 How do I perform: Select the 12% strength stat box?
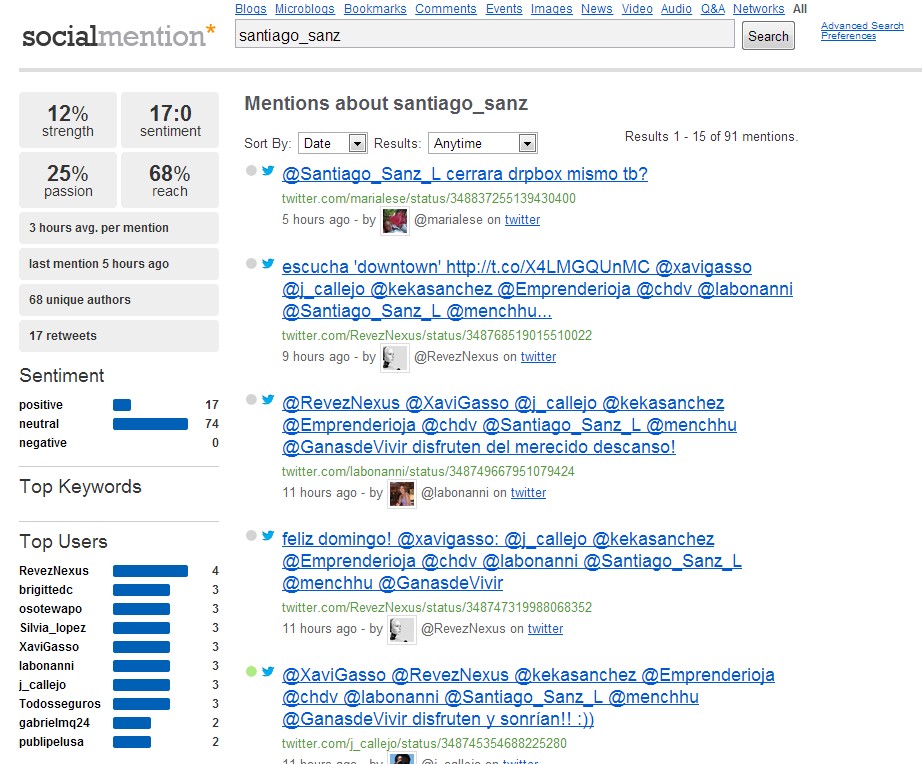pos(68,120)
